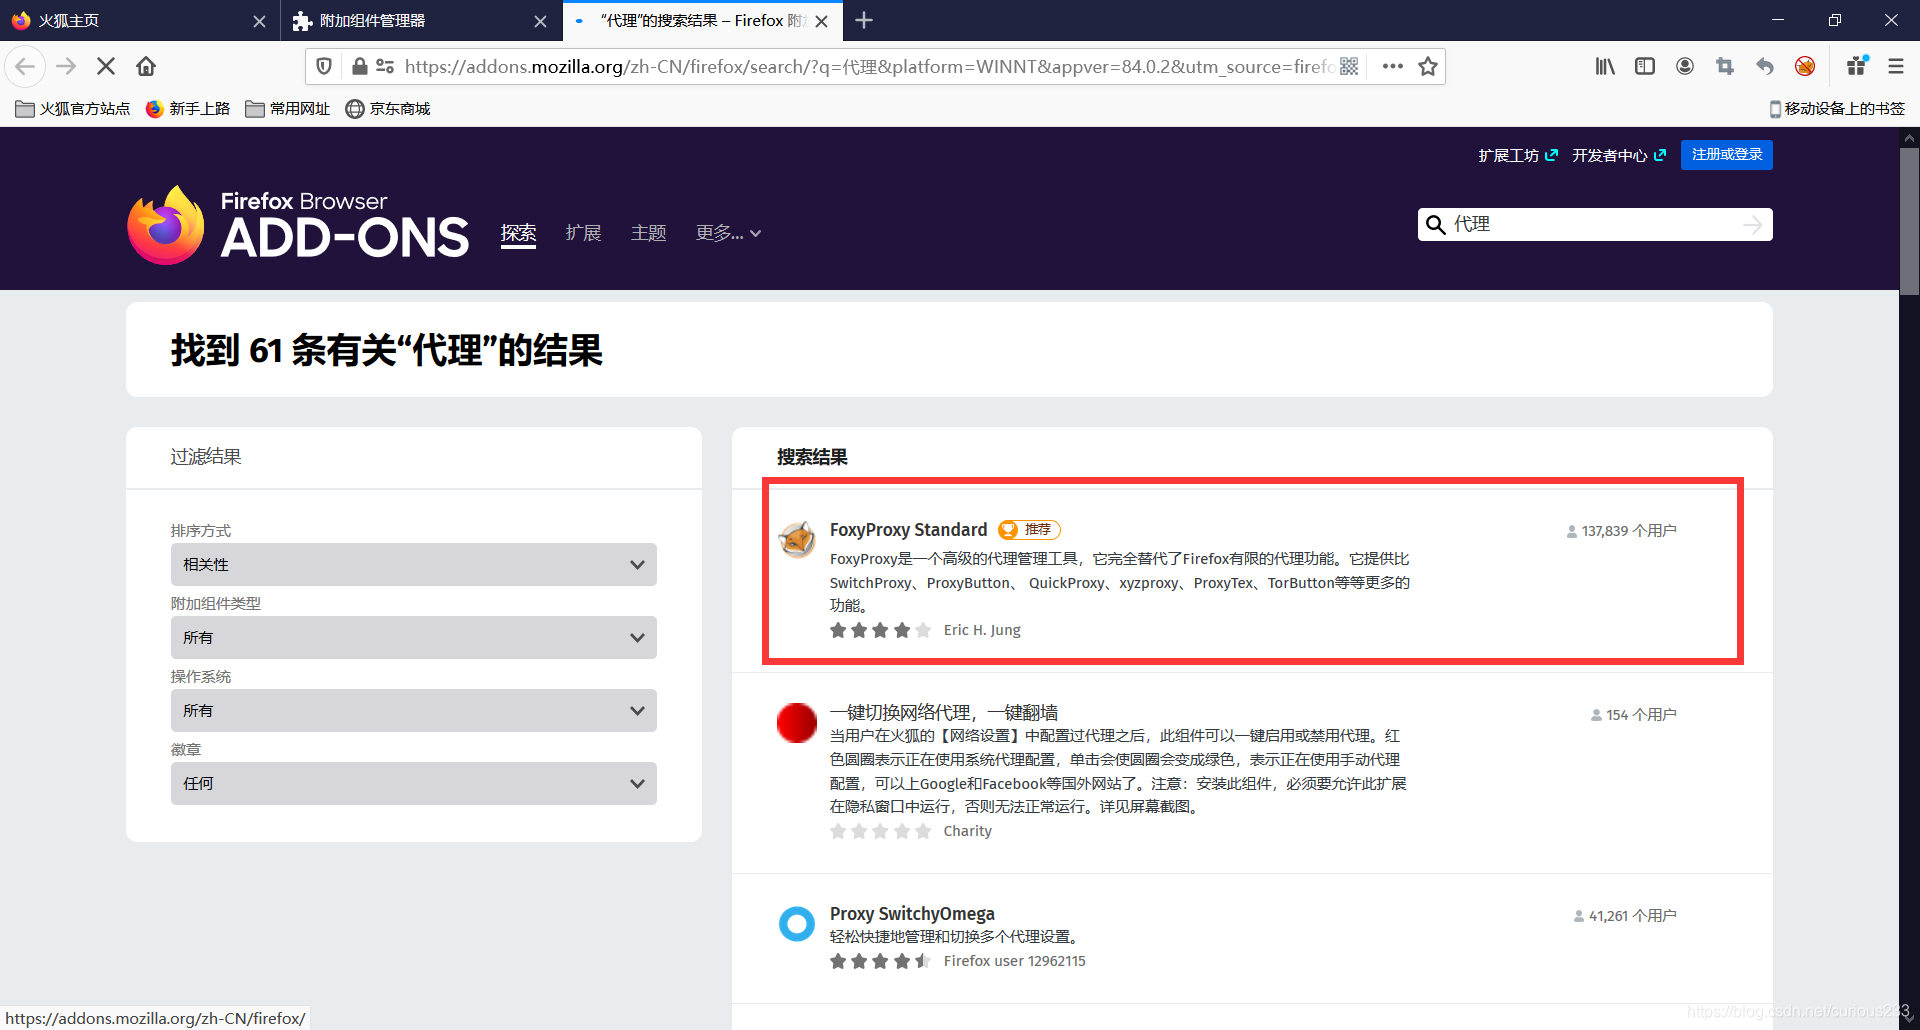Click the SwitchyOmega blue ring icon
1920x1030 pixels.
797,923
